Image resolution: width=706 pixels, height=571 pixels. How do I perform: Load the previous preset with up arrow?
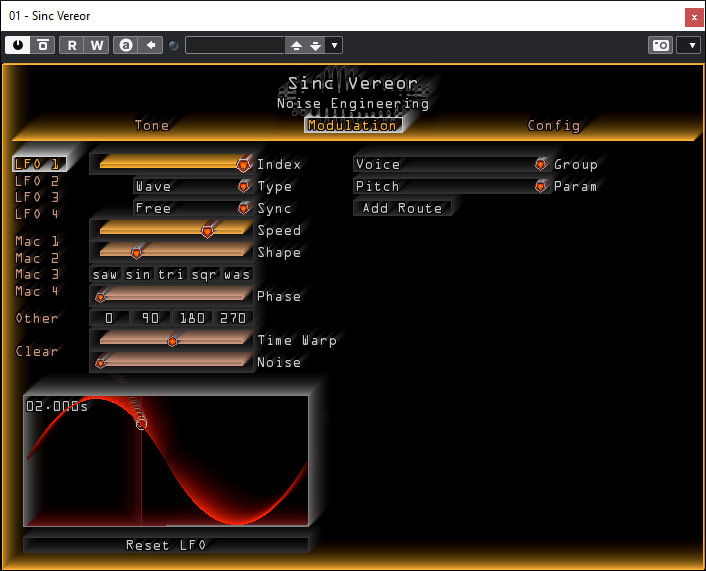coord(296,45)
